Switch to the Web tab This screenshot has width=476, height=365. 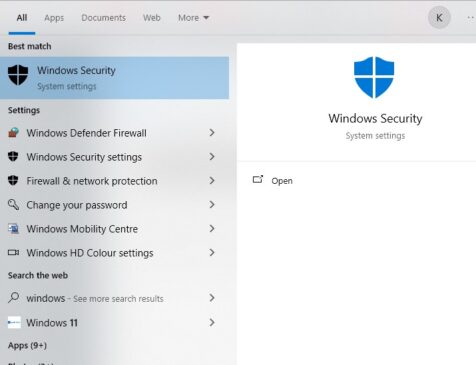(x=152, y=18)
